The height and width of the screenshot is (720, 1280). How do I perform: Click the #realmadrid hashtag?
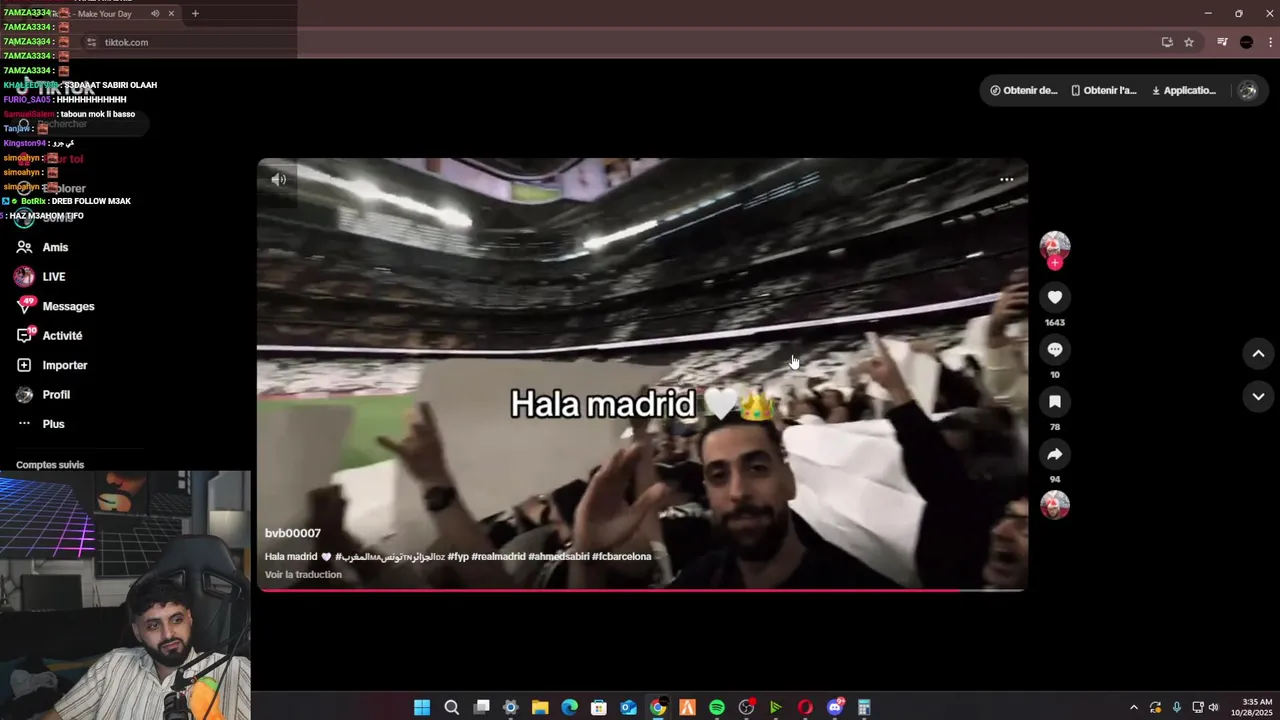click(498, 557)
